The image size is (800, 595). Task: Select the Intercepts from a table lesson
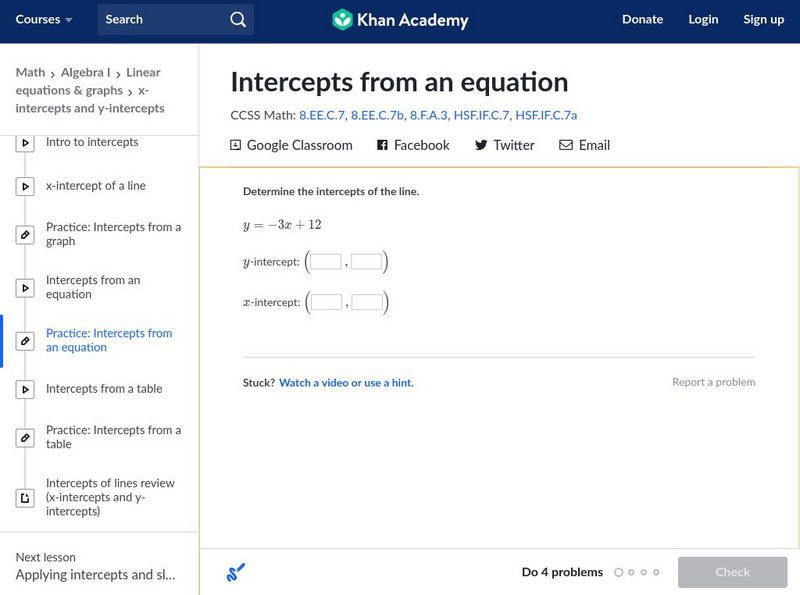(104, 389)
